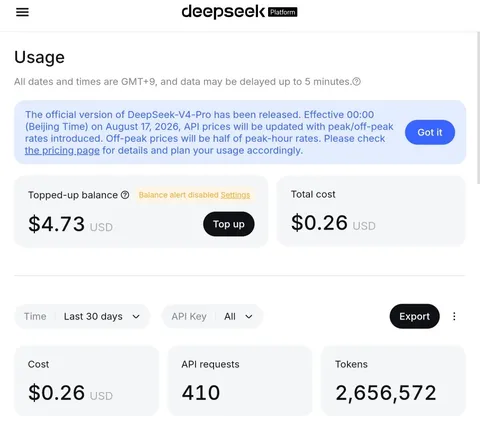Click the Total cost $0.26 value
Image resolution: width=480 pixels, height=431 pixels.
pyautogui.click(x=319, y=223)
